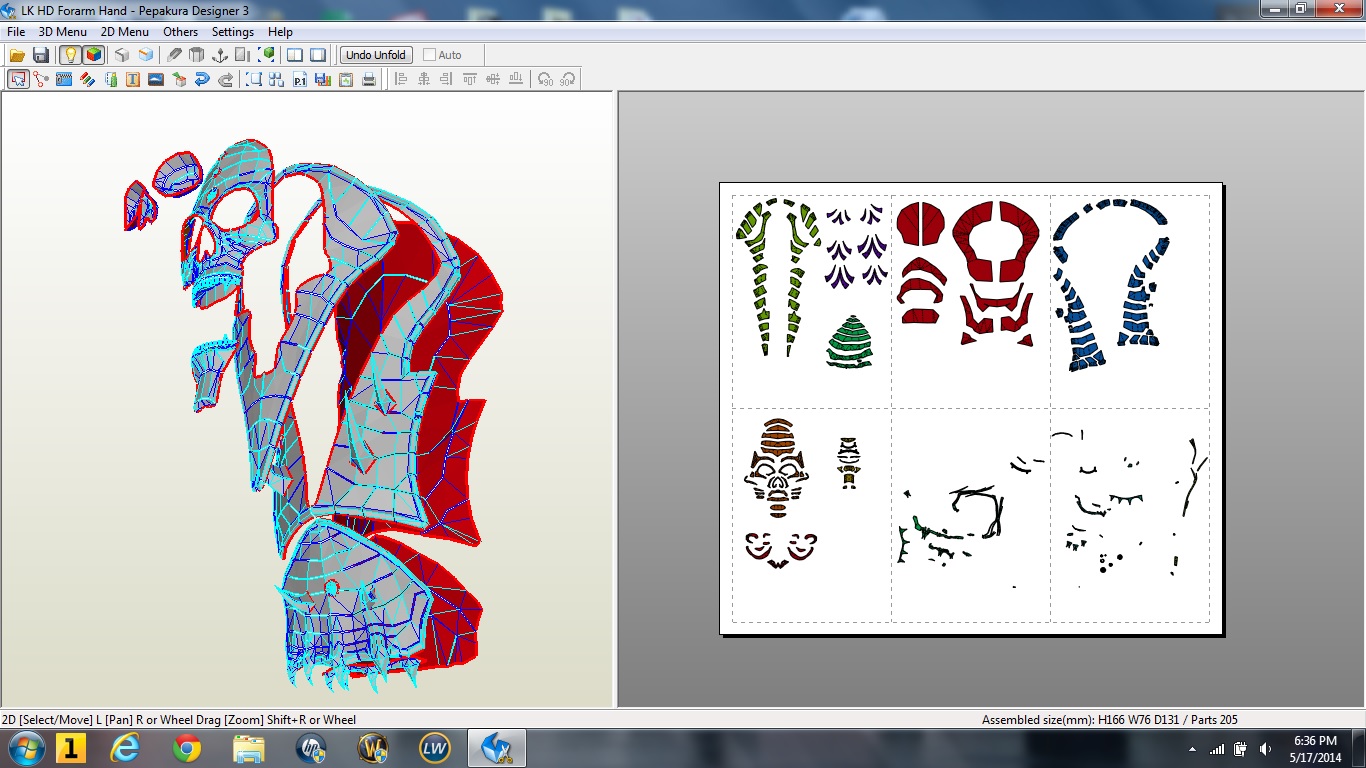The height and width of the screenshot is (768, 1366).
Task: Click the green cube with corner brackets icon
Action: 266,55
